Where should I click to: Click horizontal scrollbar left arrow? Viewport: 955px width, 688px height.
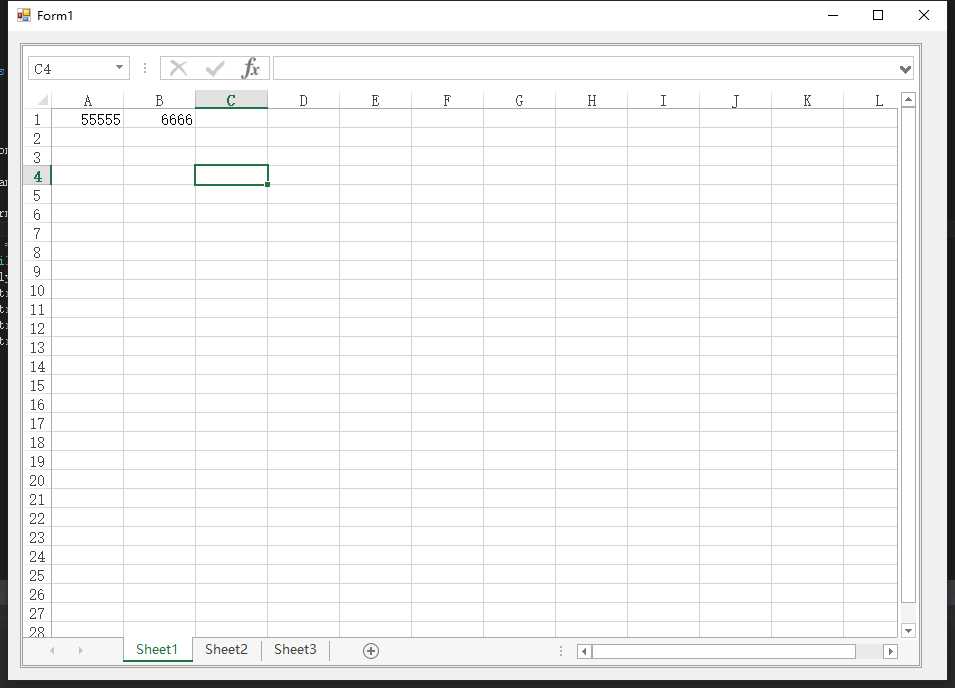pos(585,651)
